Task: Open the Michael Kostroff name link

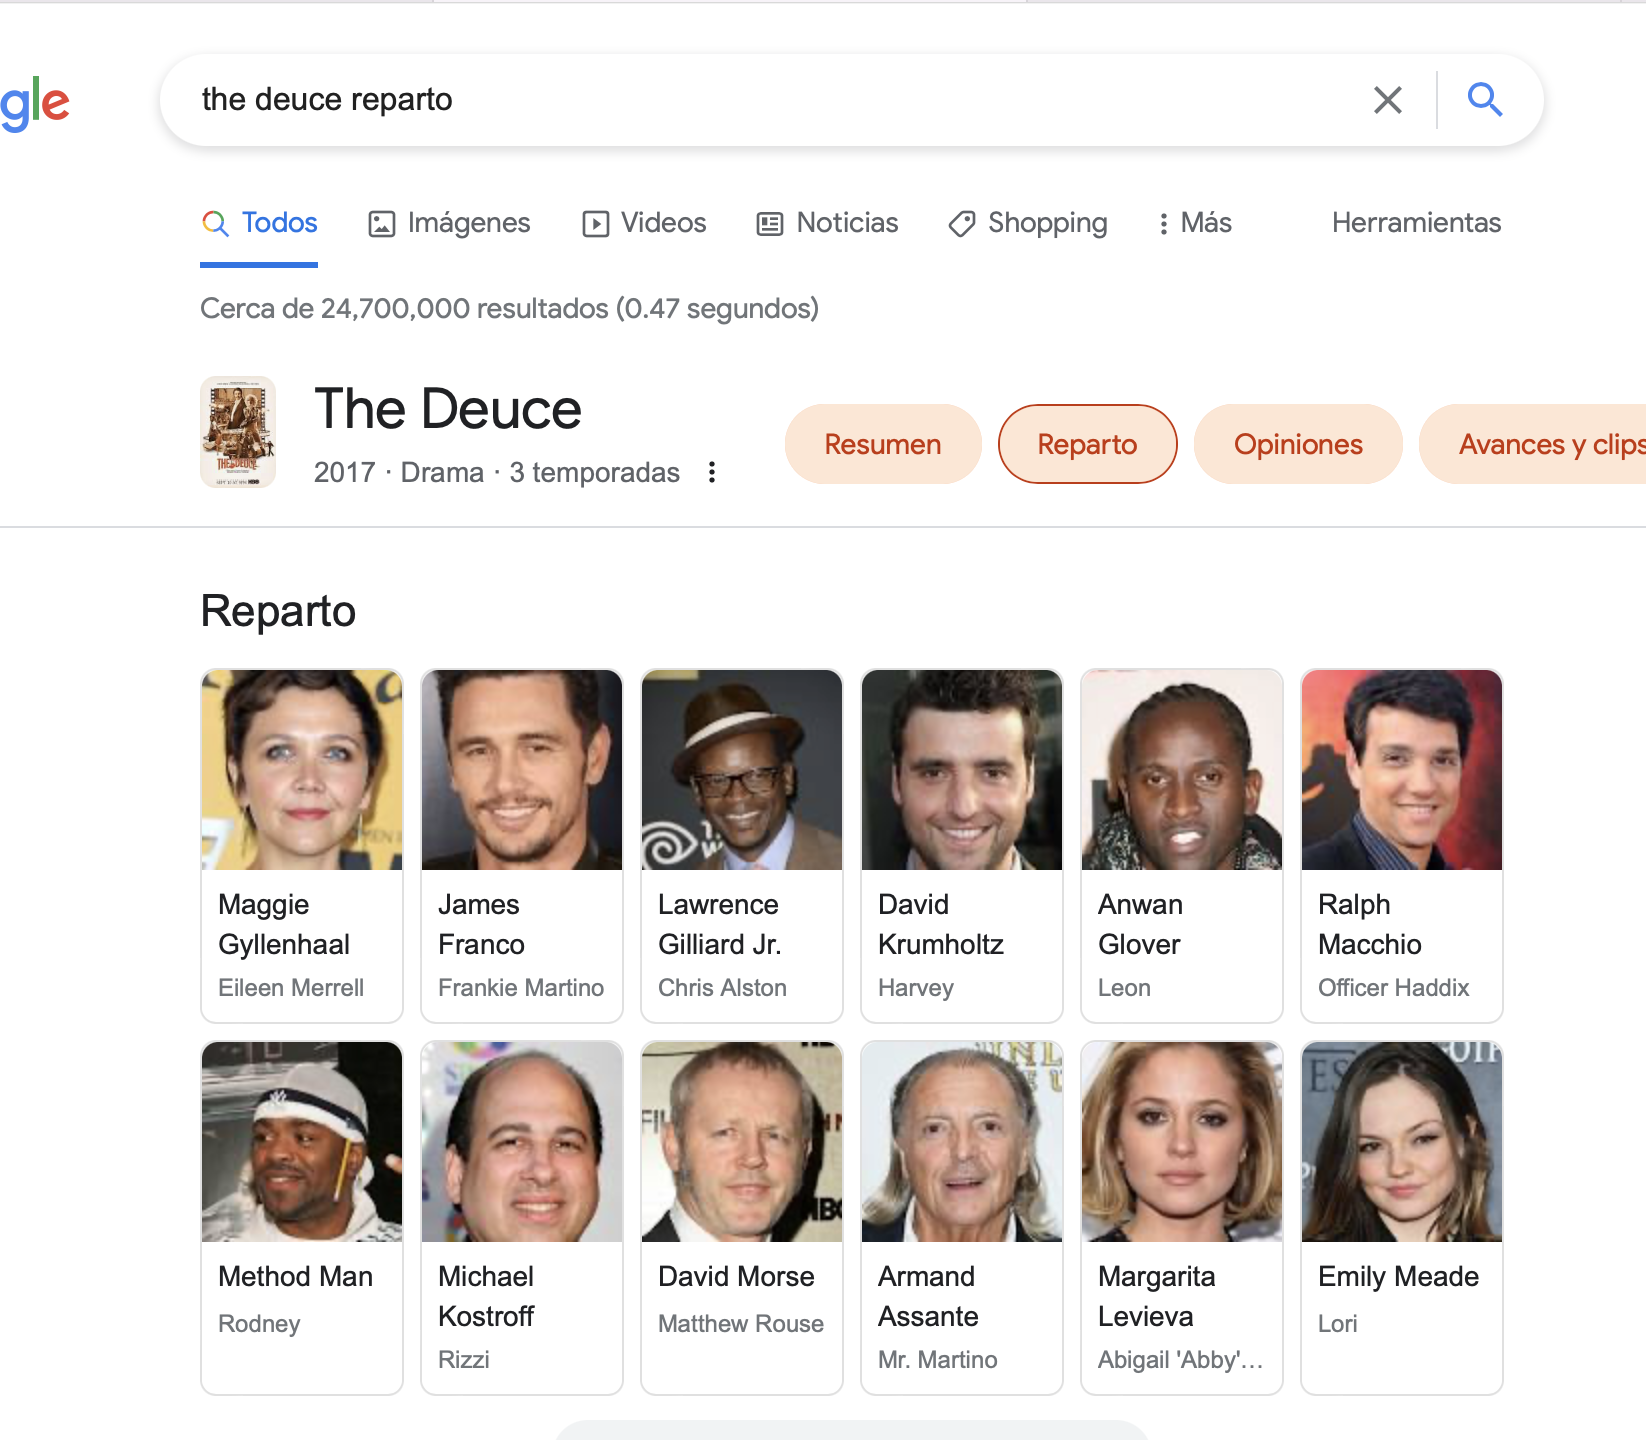Action: coord(487,1296)
